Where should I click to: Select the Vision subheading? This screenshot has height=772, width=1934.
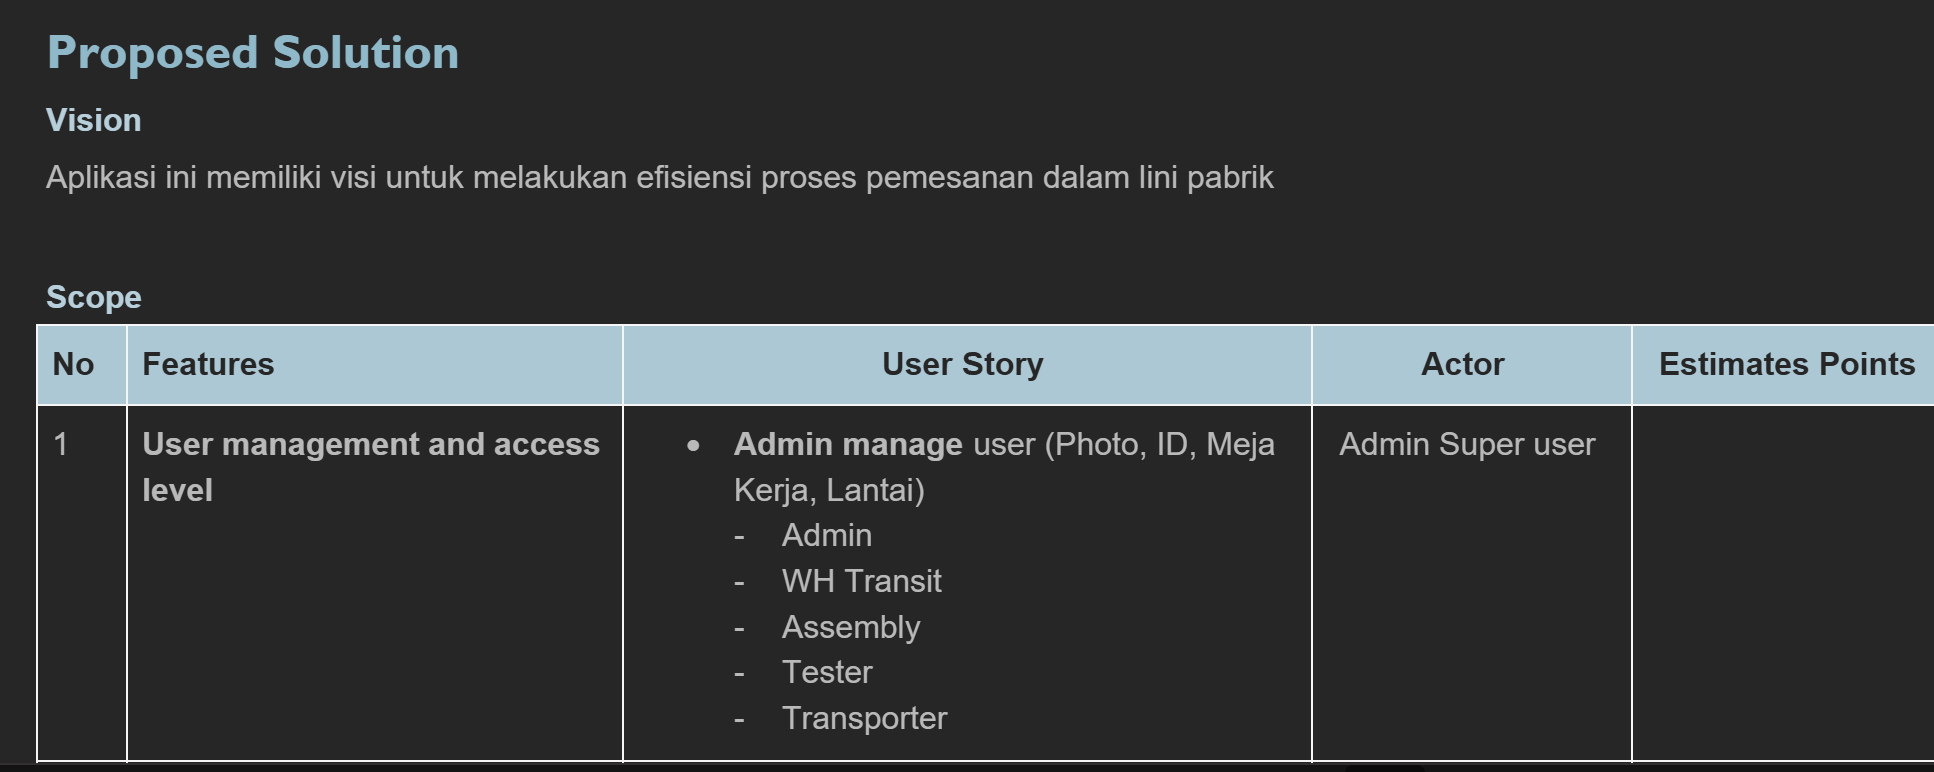pos(94,120)
